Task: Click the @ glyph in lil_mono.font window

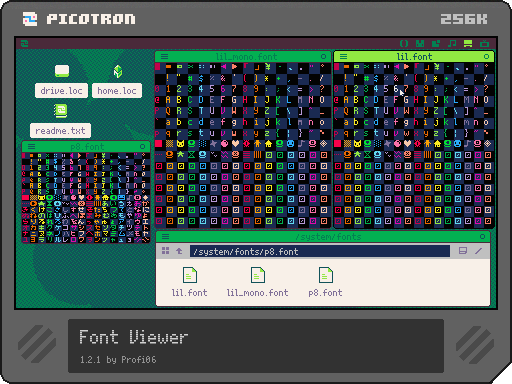Action: pos(157,100)
